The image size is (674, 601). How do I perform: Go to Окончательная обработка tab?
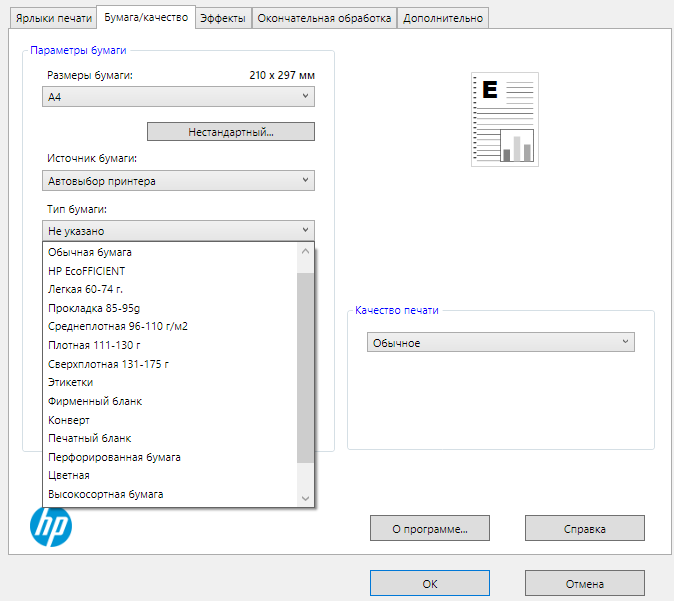coord(324,17)
